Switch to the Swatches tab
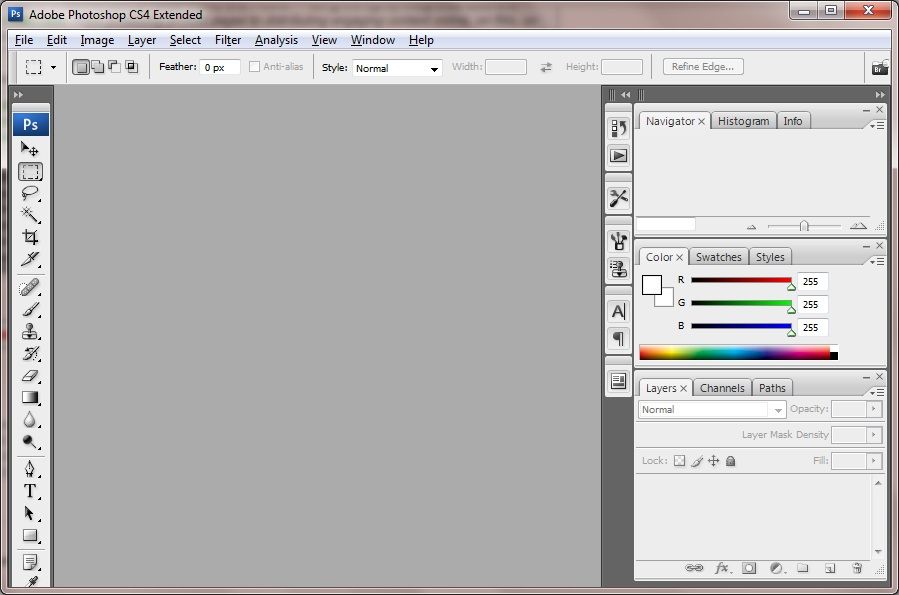Screen dimensions: 899x595 [x=718, y=257]
